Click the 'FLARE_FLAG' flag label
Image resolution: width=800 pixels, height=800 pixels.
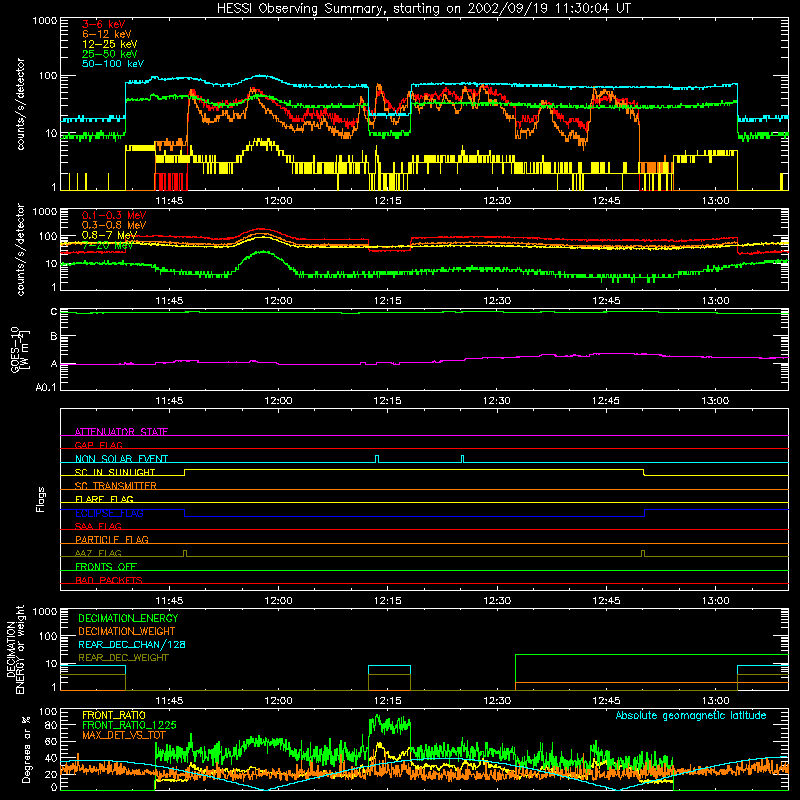(x=104, y=499)
